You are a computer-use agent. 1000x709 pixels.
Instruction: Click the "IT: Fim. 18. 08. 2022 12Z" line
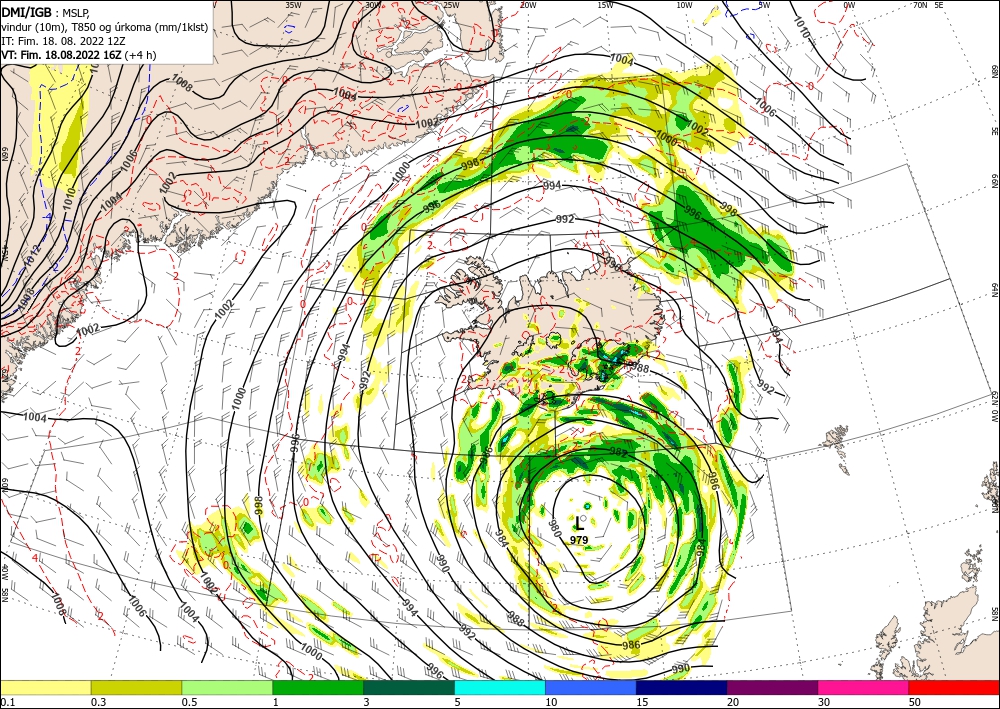(x=63, y=41)
